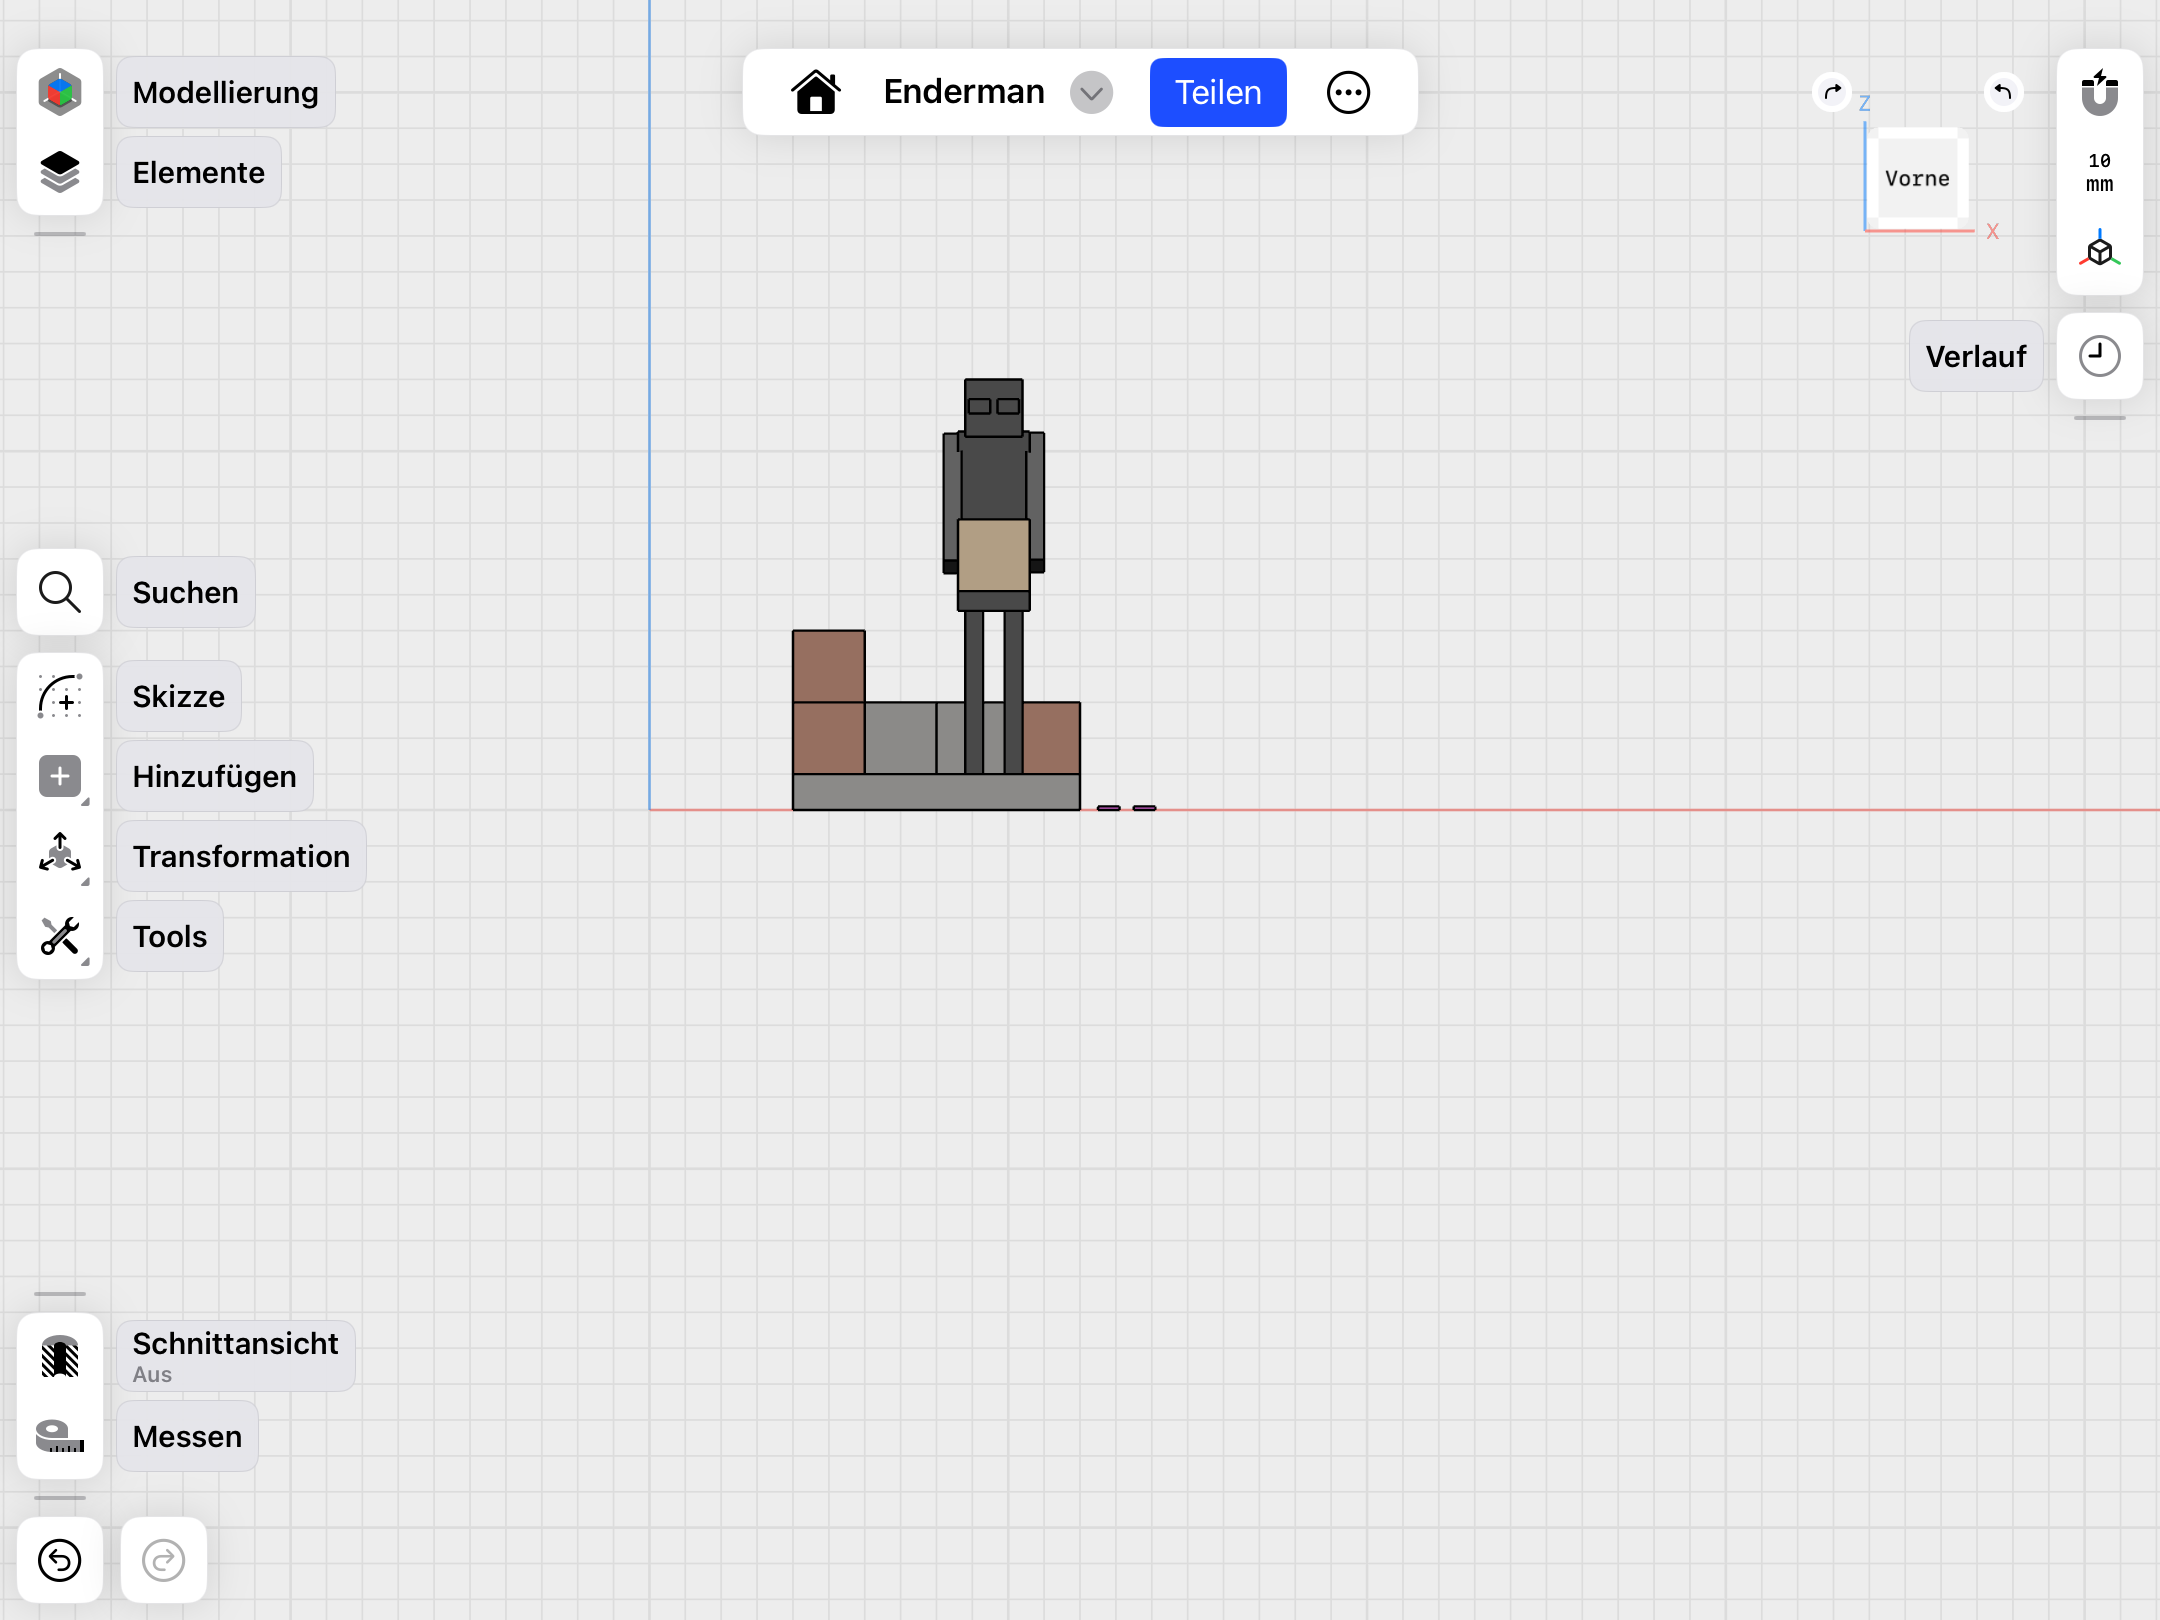Click the Enderman document title
The width and height of the screenshot is (2160, 1620).
point(964,92)
